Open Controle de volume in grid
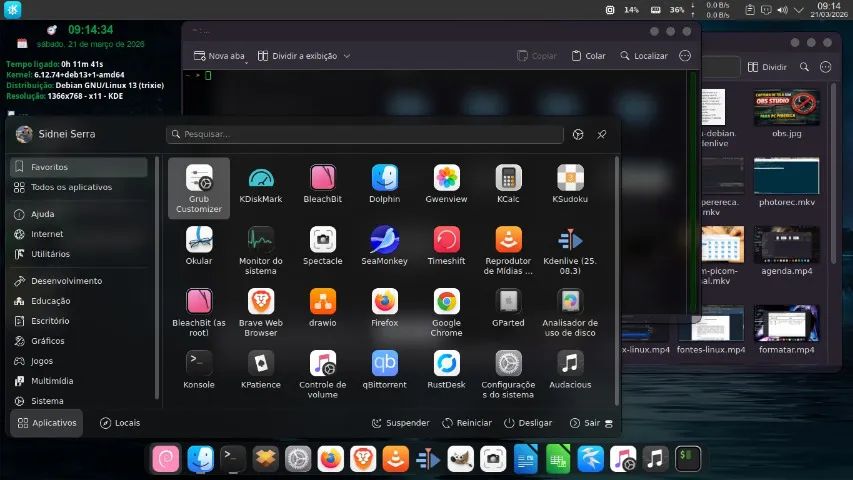This screenshot has height=480, width=853. 323,374
